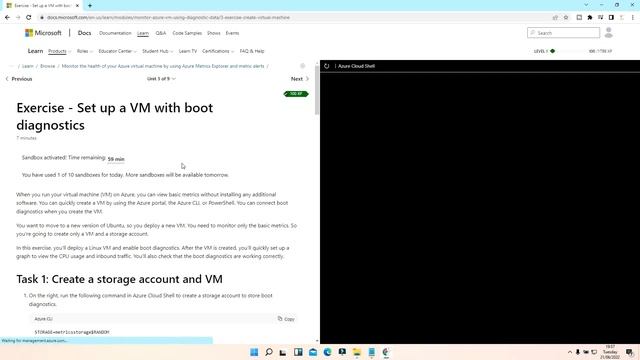Click the Learn breadcrumb link
Screen dimensions: 640x360
[28, 66]
